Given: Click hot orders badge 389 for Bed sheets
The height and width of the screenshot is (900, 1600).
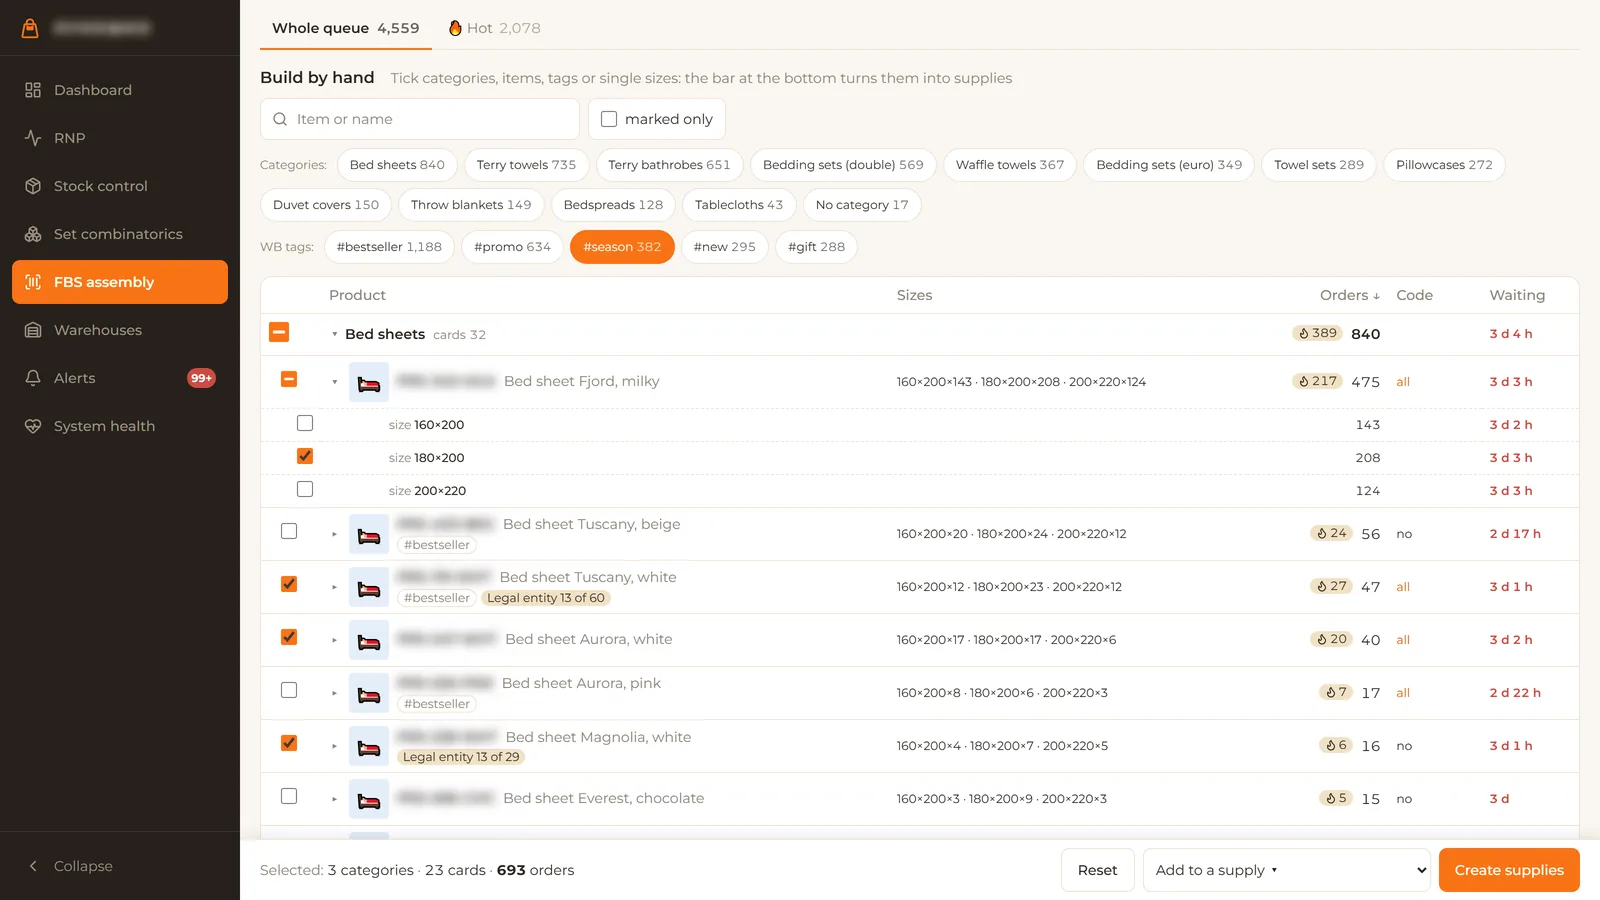Looking at the screenshot, I should pos(1317,333).
